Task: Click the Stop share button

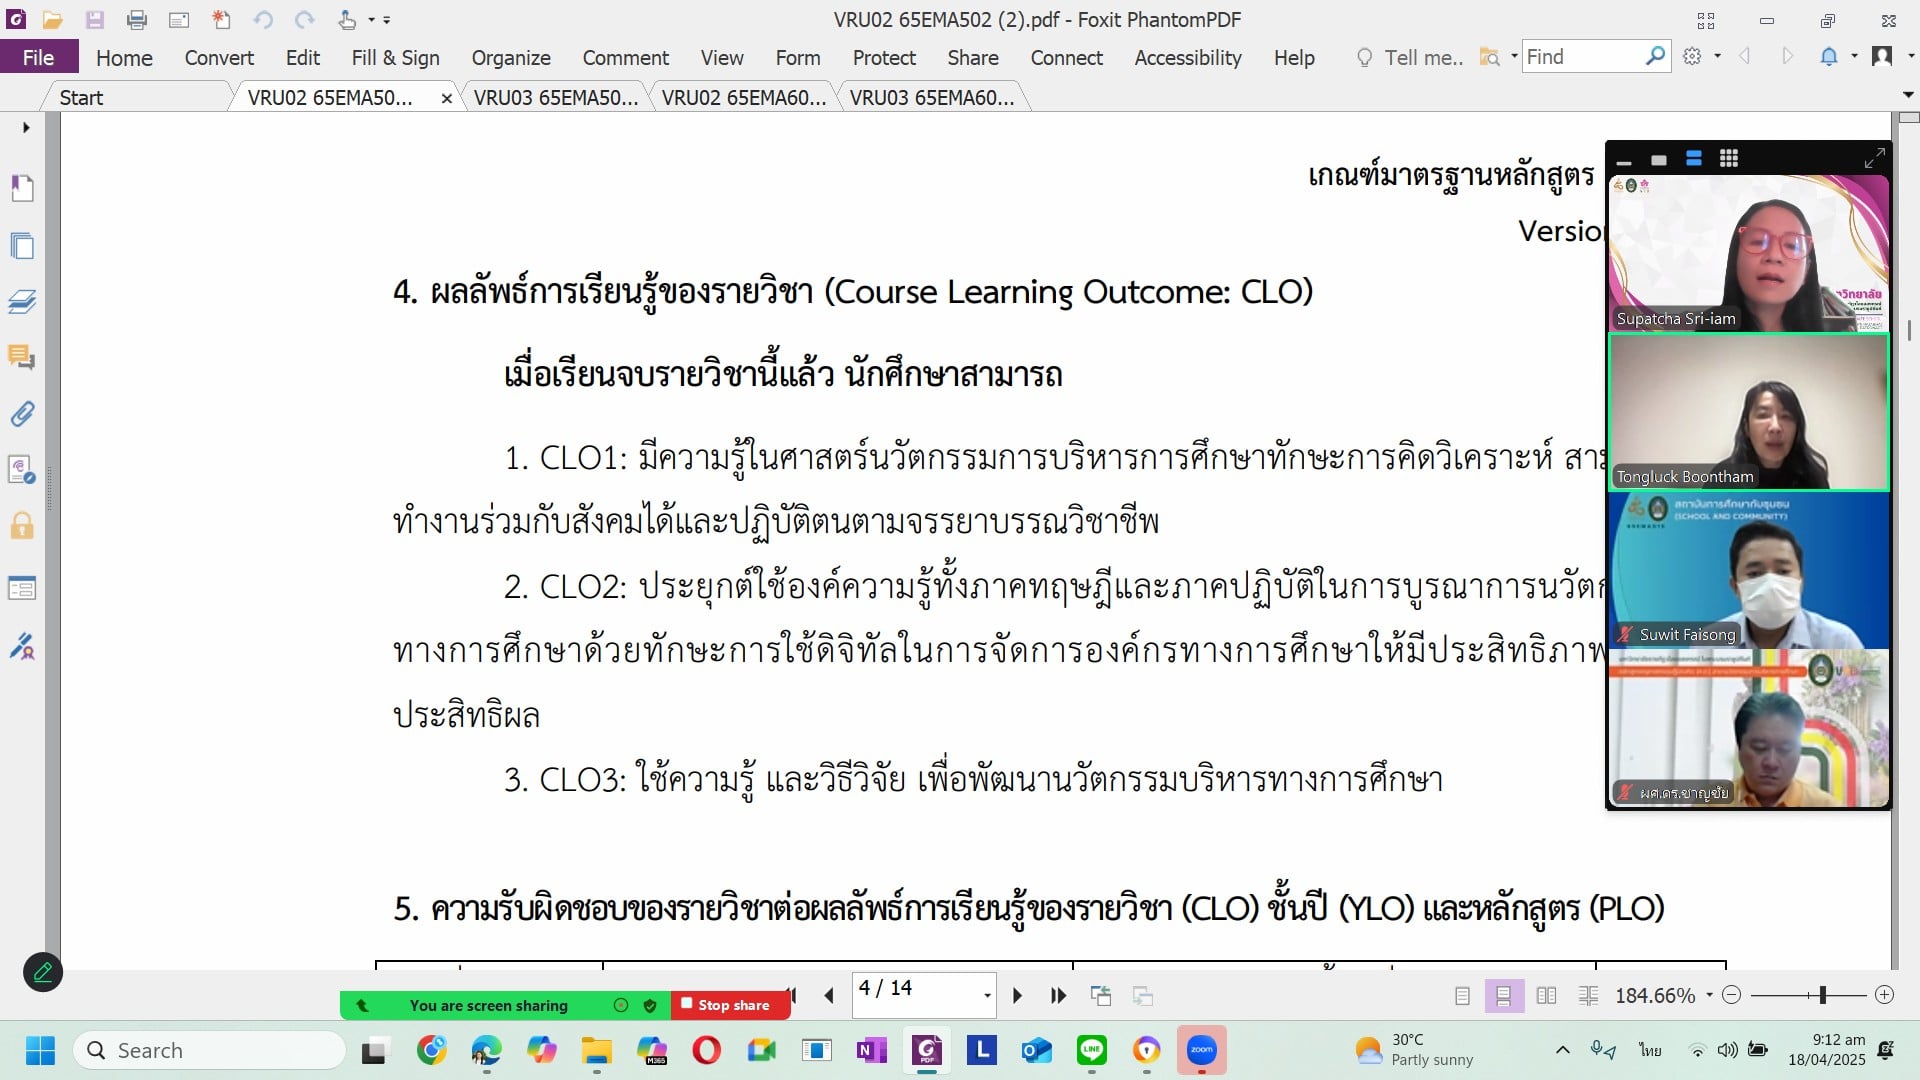Action: point(731,1005)
